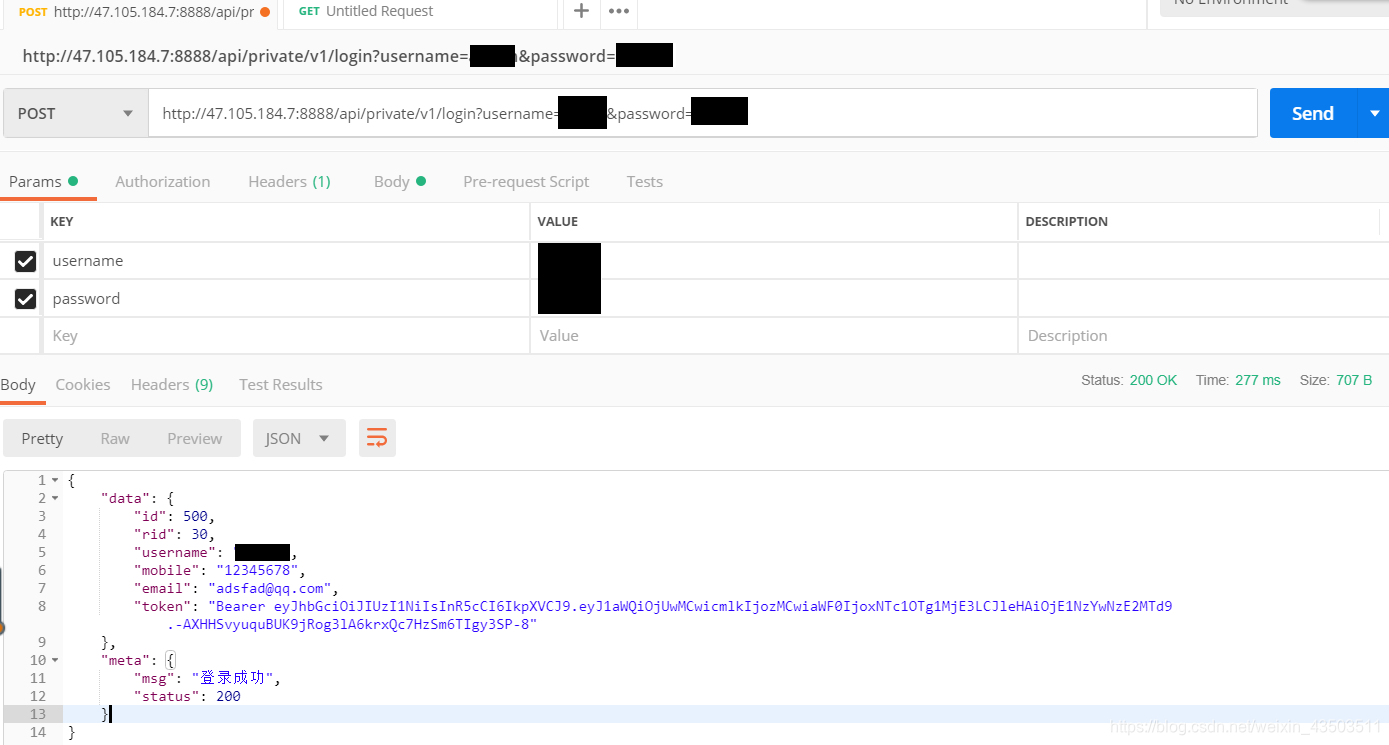Click the Bearer token value line
The width and height of the screenshot is (1389, 745).
690,606
